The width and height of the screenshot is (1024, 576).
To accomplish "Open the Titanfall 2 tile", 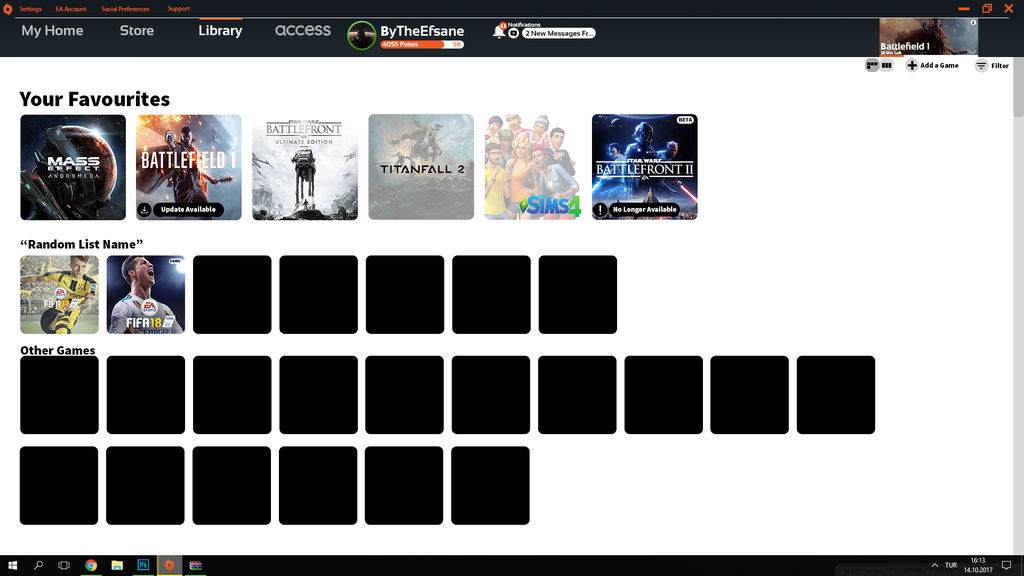I will point(421,167).
